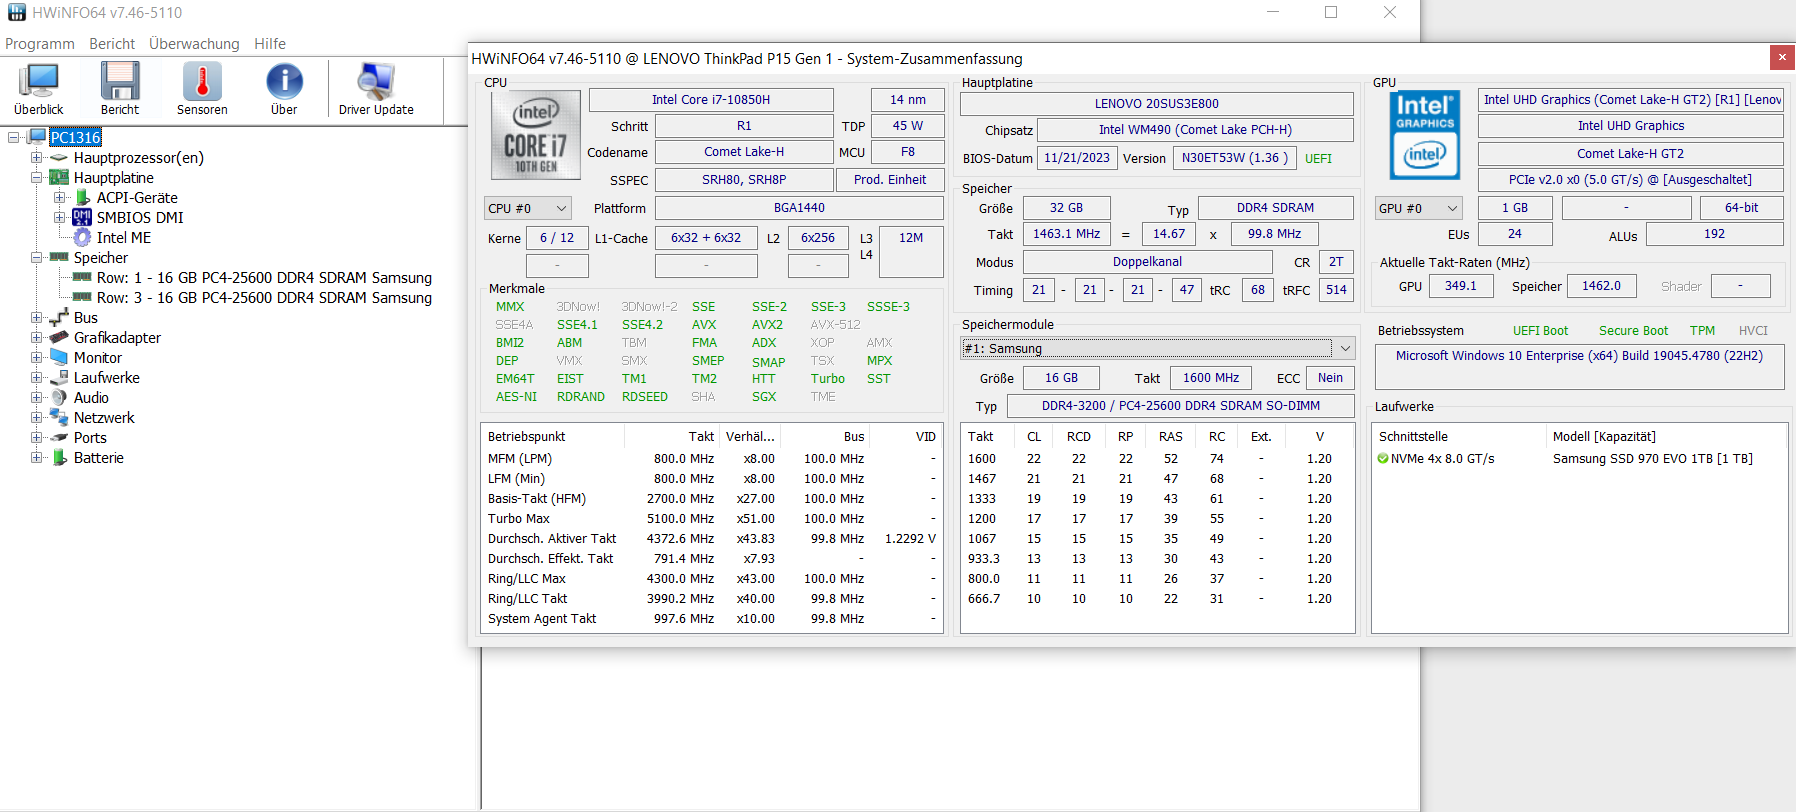
Task: Click the Monitor tree icon
Action: (59, 357)
